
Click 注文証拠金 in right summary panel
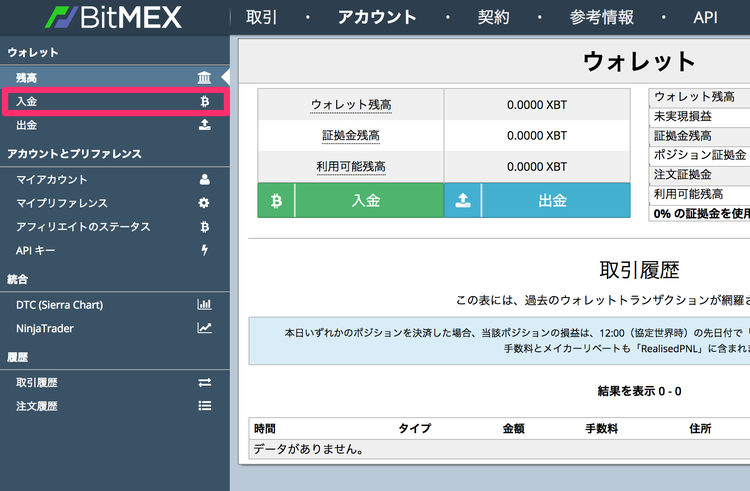click(x=683, y=175)
